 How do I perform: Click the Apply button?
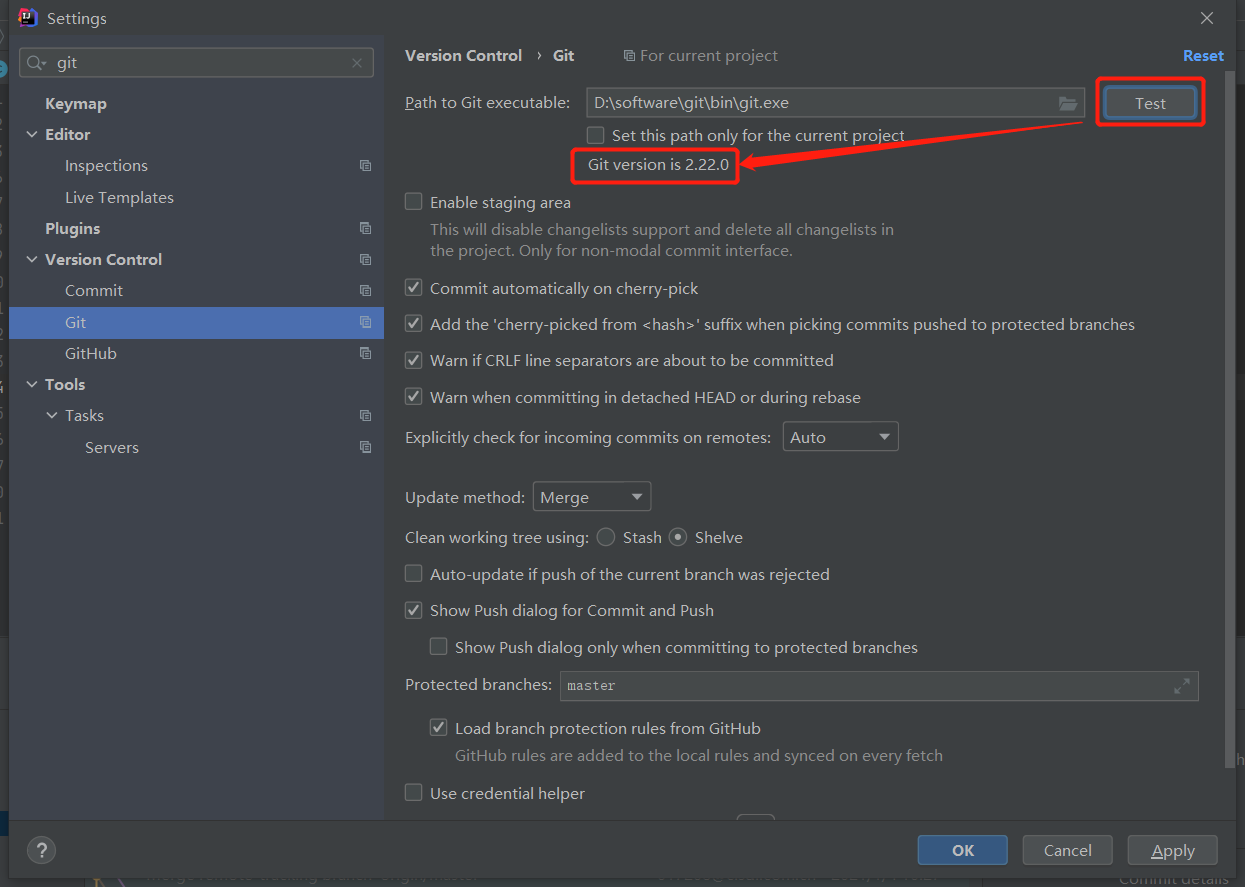click(x=1173, y=850)
